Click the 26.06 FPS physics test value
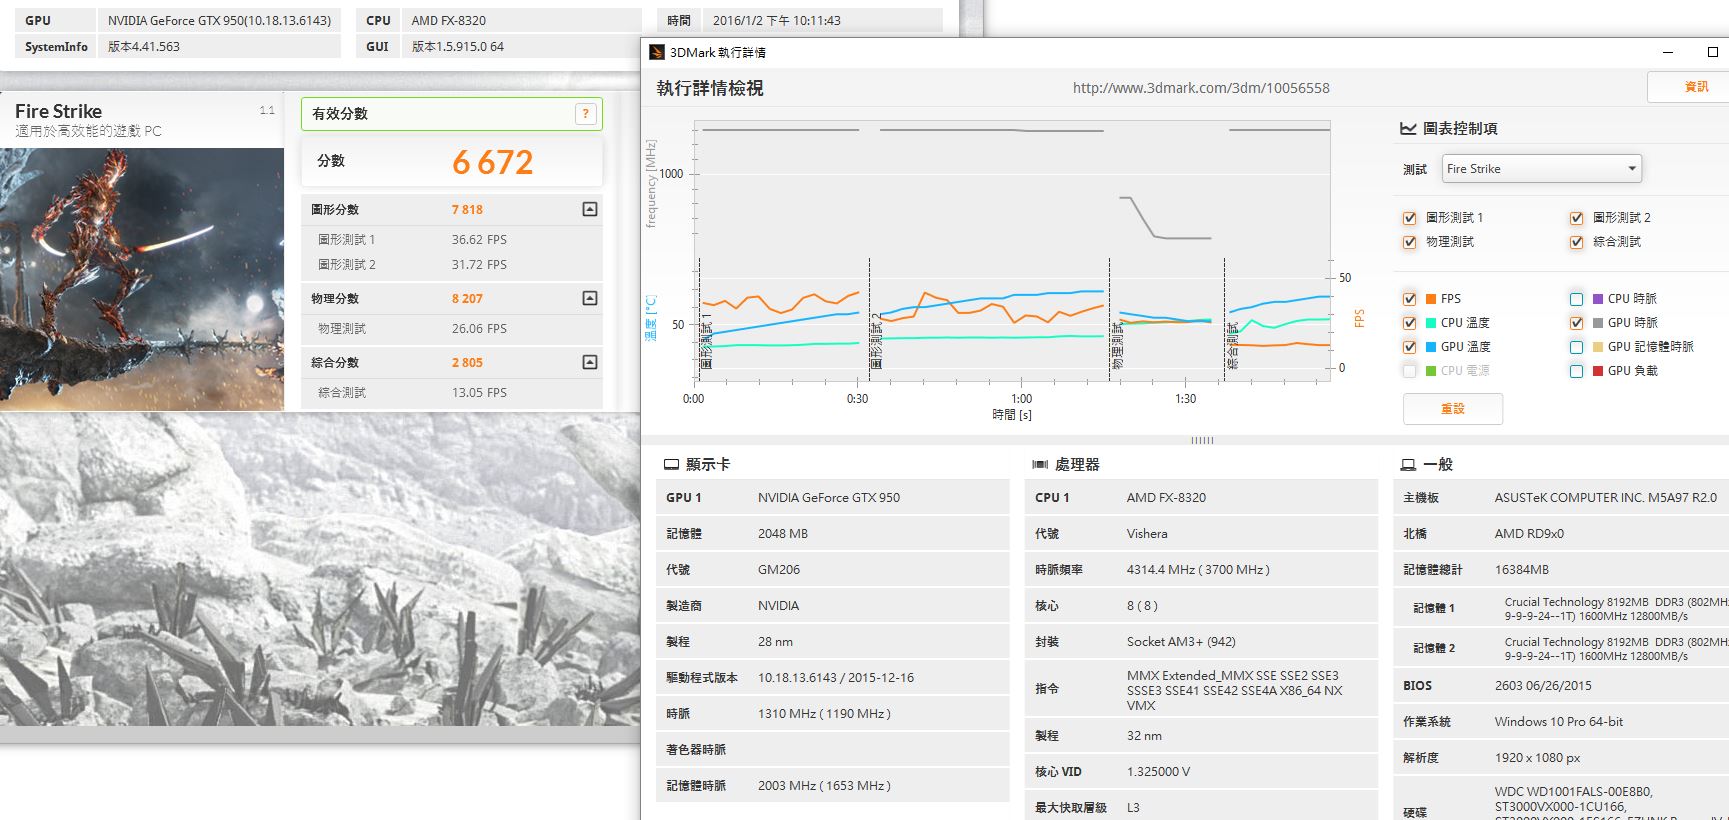The image size is (1729, 820). click(479, 329)
